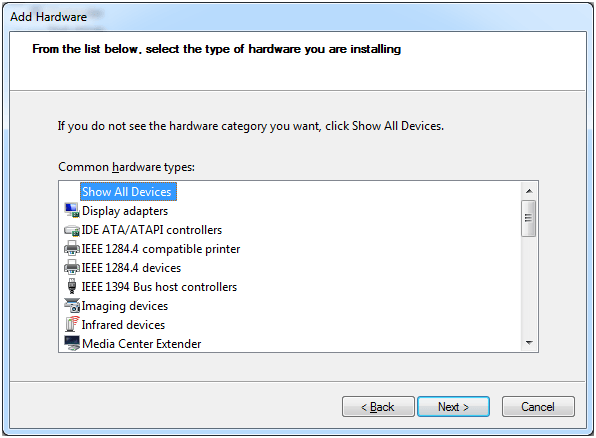The height and width of the screenshot is (438, 596).
Task: Select Show All Devices in the list
Action: click(128, 192)
